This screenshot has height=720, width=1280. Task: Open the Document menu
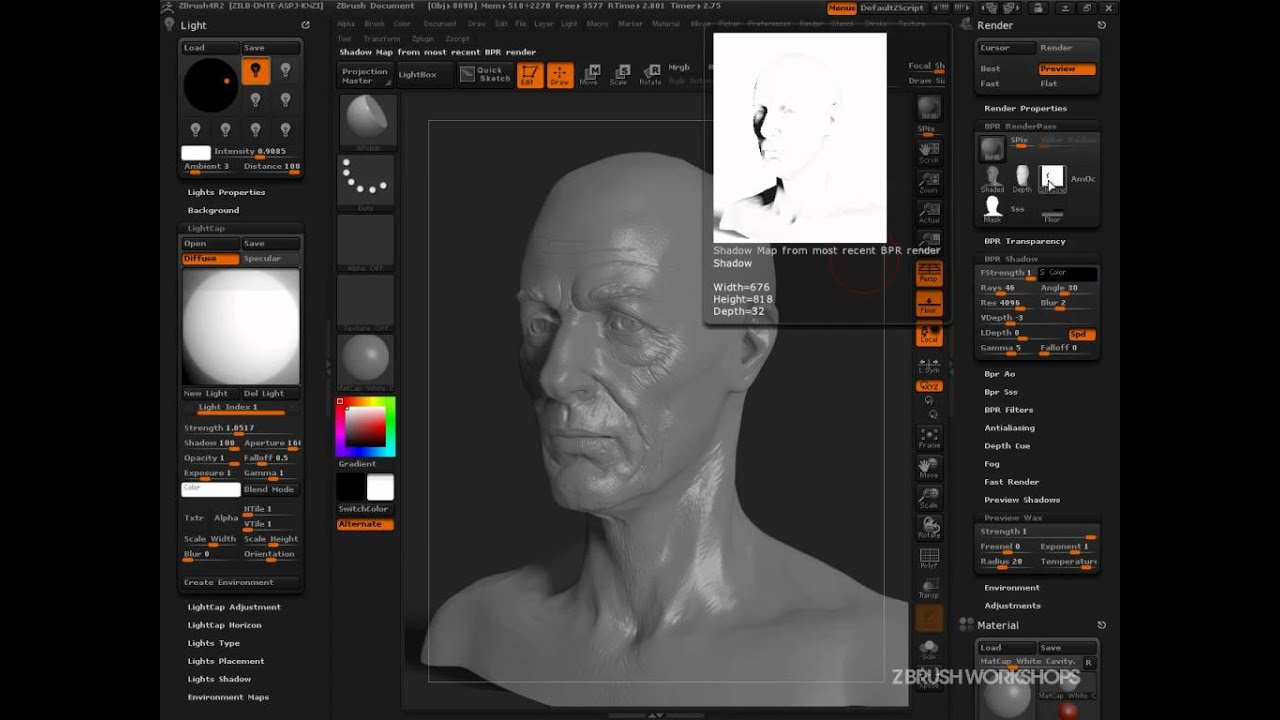click(440, 23)
